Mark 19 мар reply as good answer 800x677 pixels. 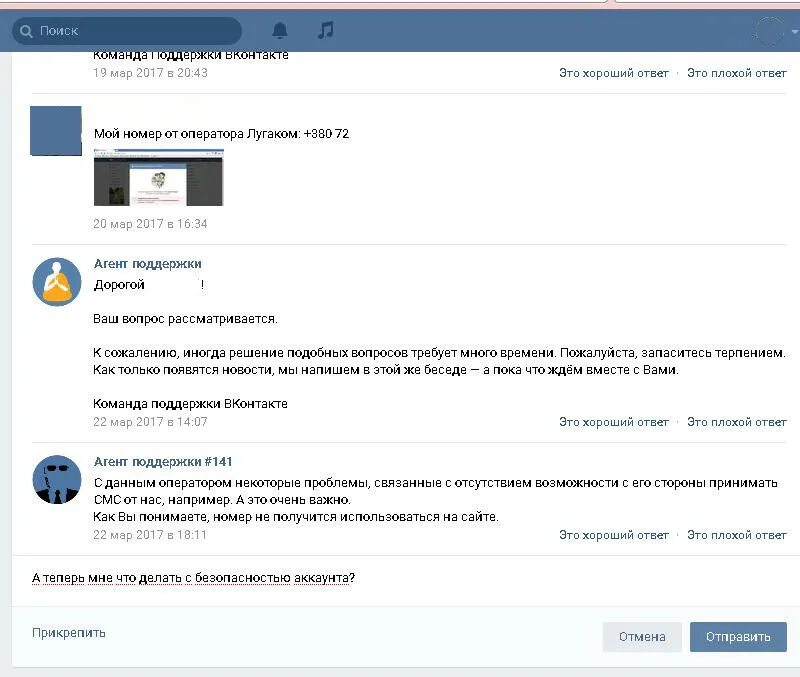pyautogui.click(x=613, y=73)
